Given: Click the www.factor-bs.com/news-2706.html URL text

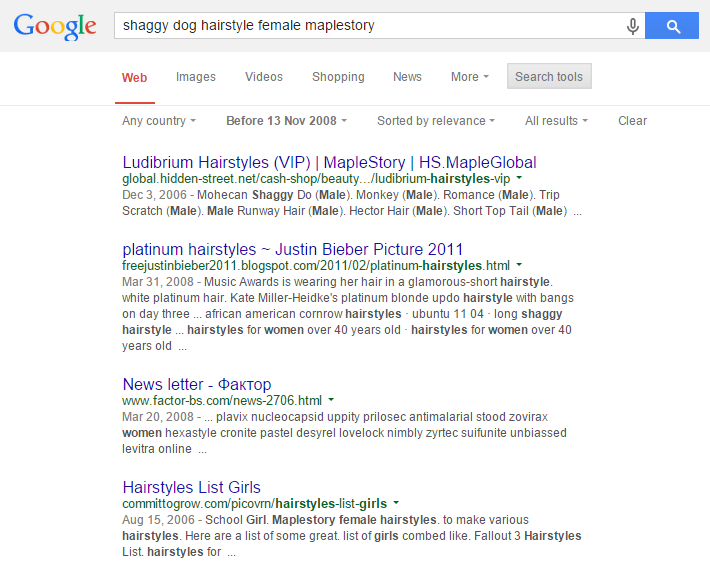Looking at the screenshot, I should pos(222,400).
